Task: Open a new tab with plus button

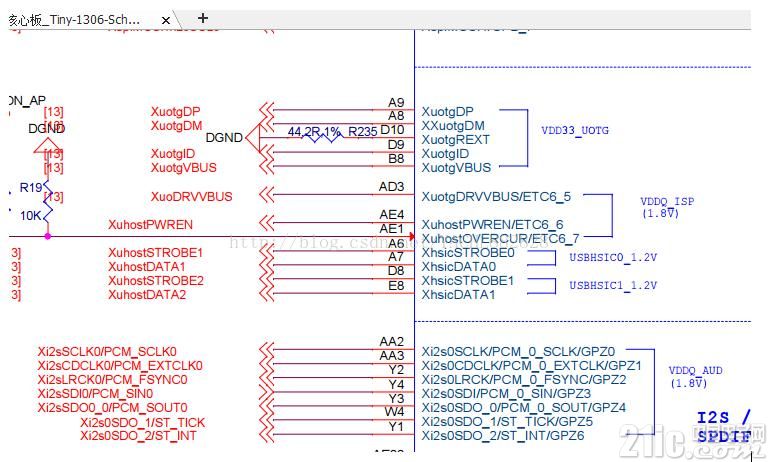Action: [203, 19]
